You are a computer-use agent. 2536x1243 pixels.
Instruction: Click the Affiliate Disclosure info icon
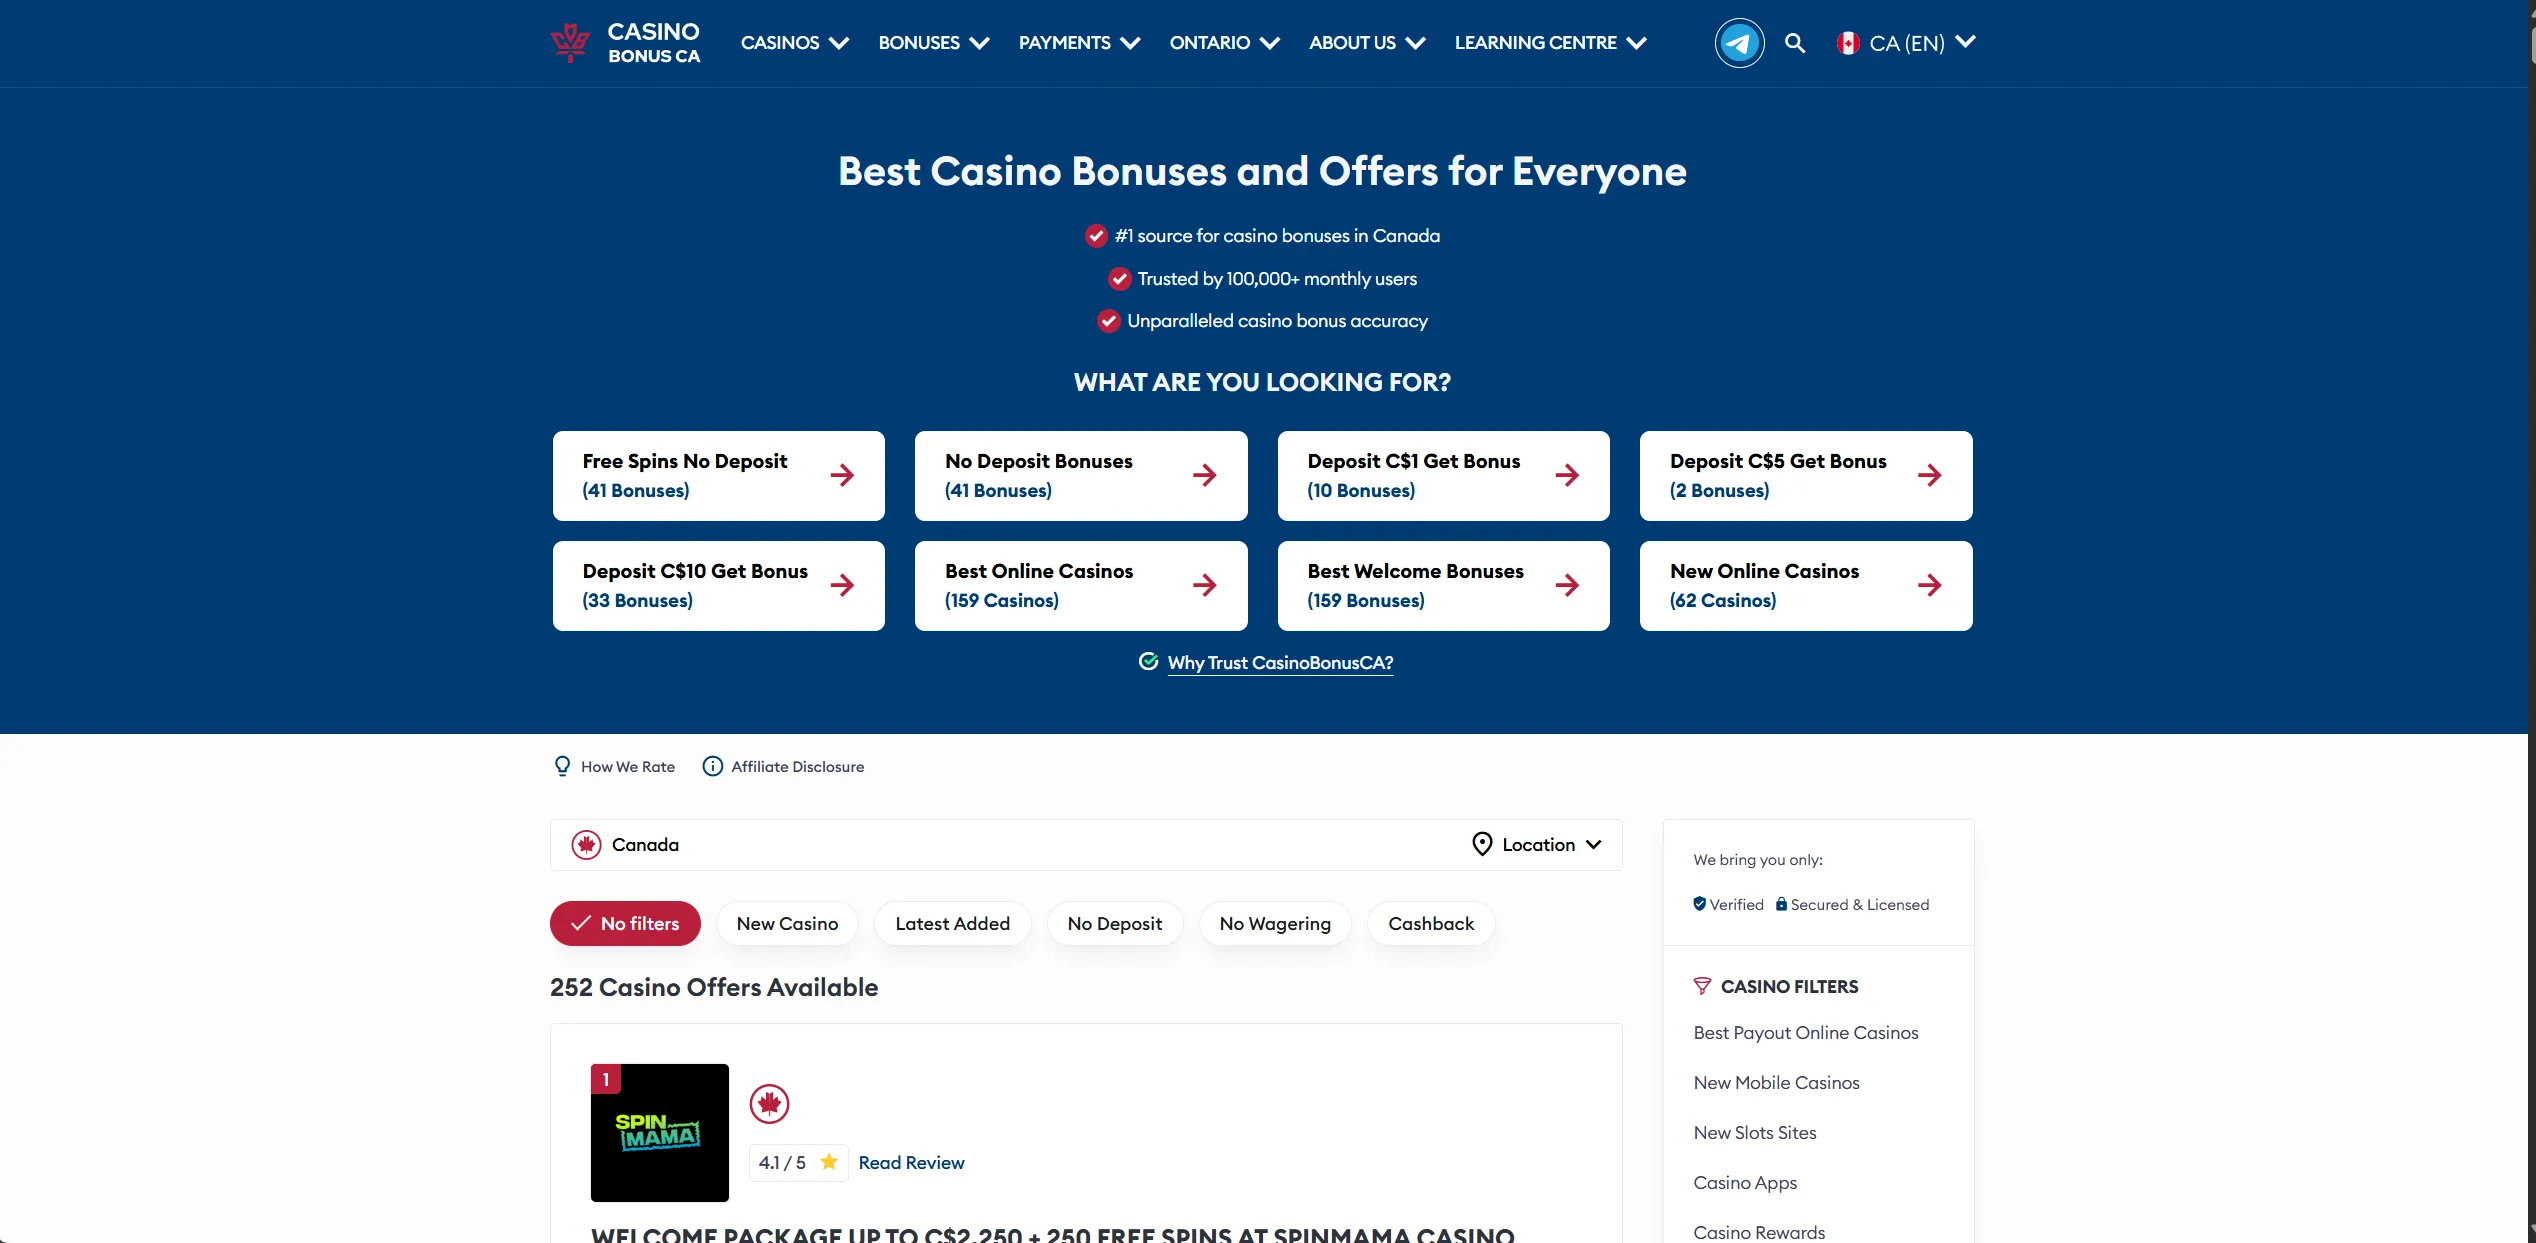click(713, 766)
